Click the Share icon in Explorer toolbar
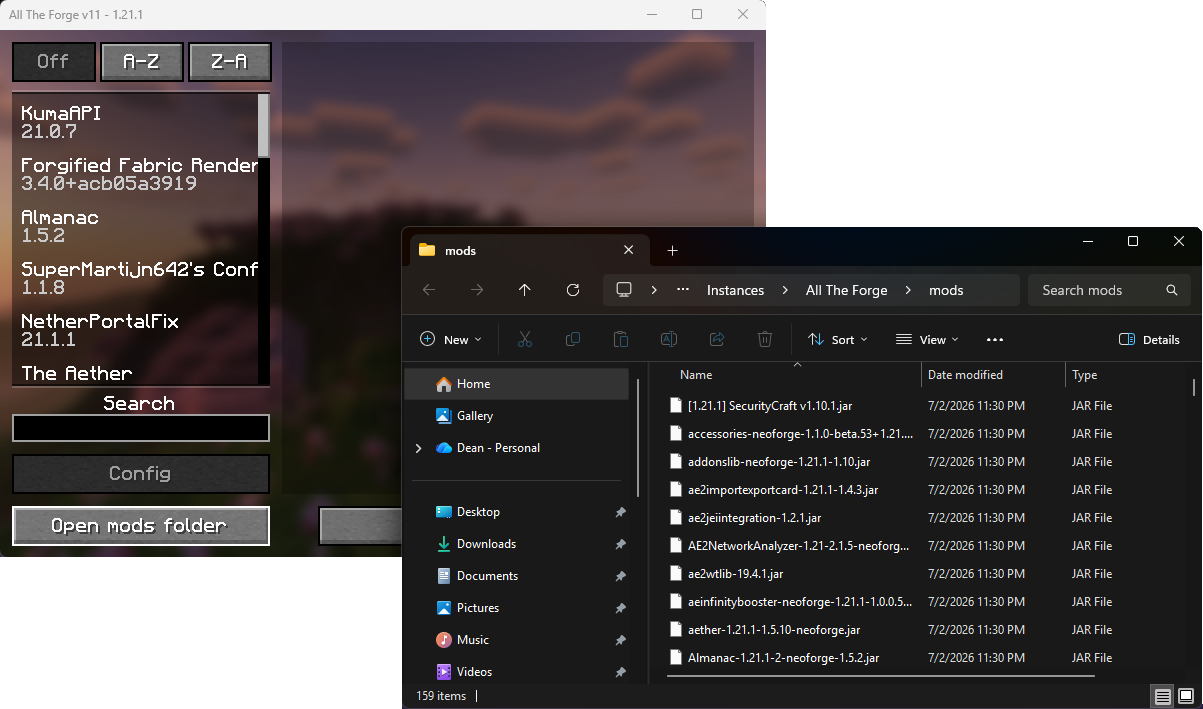This screenshot has width=1203, height=709. click(x=717, y=339)
